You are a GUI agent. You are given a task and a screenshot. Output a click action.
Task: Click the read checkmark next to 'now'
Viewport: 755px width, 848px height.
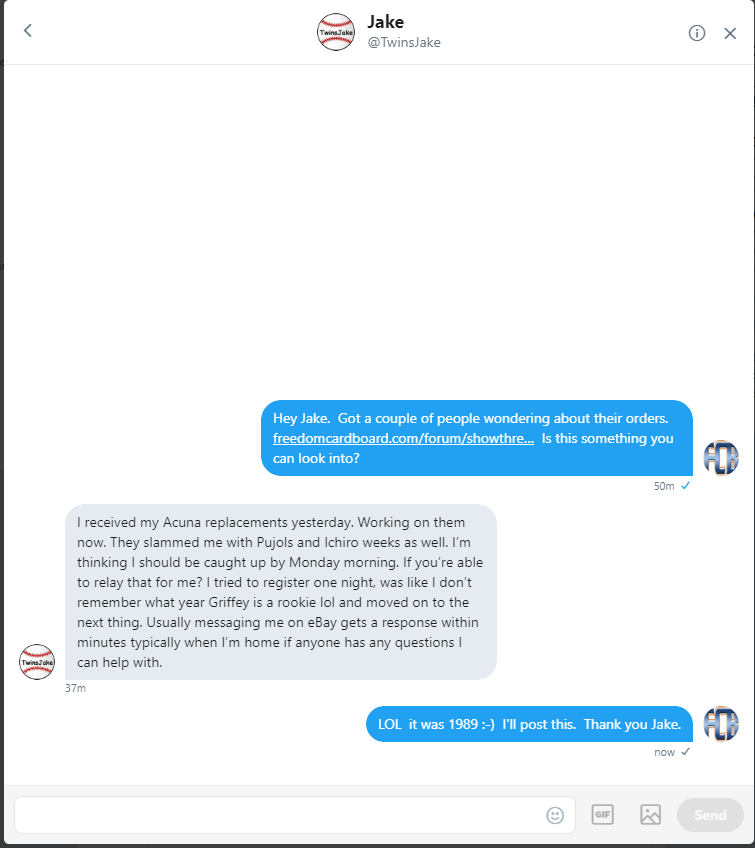click(685, 752)
